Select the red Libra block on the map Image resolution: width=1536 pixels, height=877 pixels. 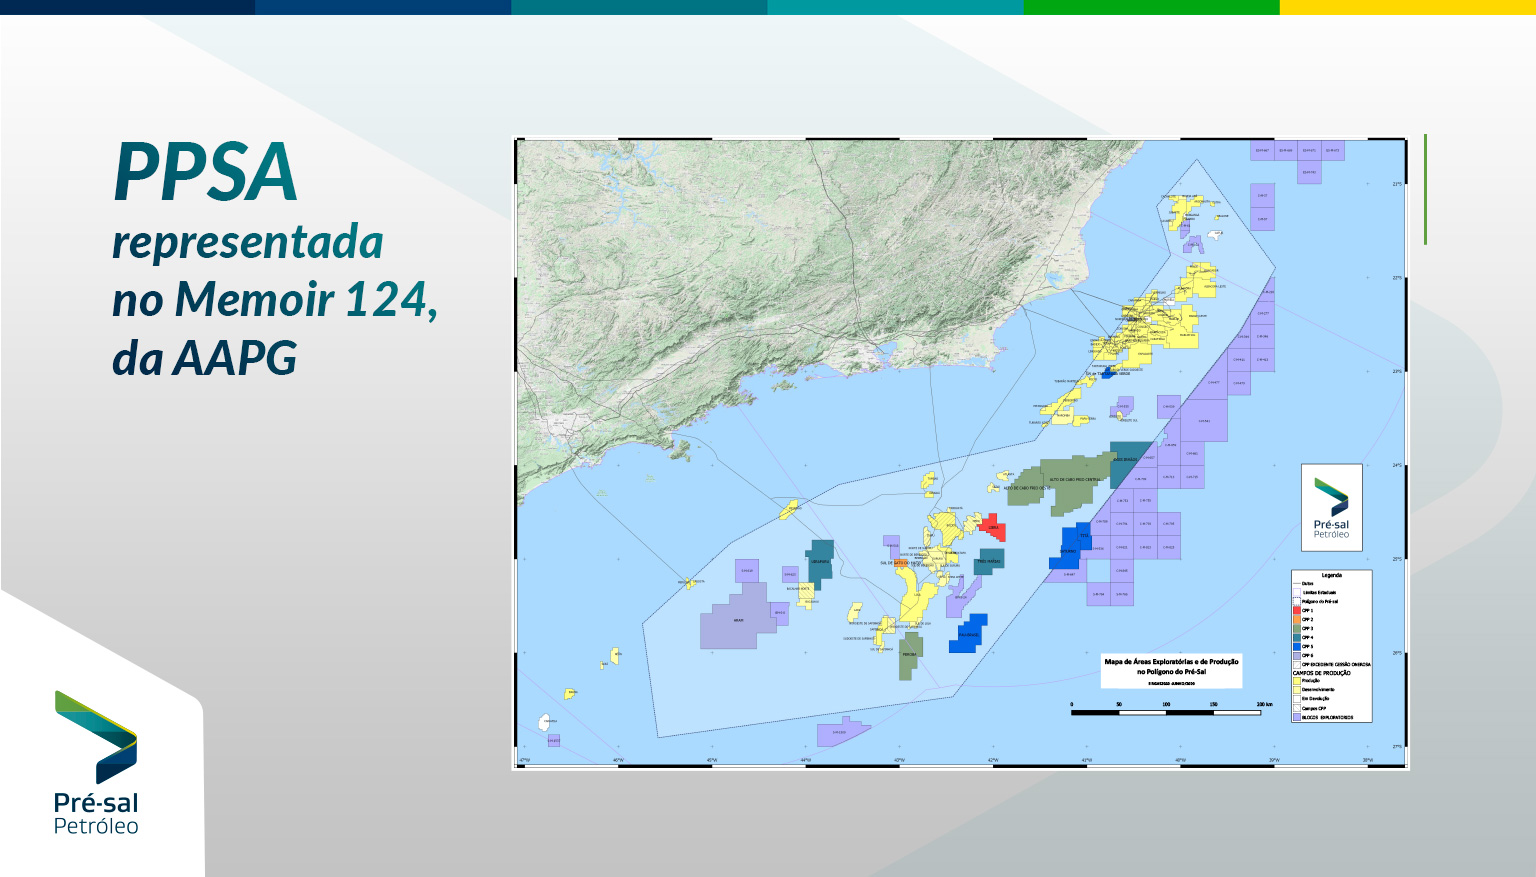coord(994,527)
